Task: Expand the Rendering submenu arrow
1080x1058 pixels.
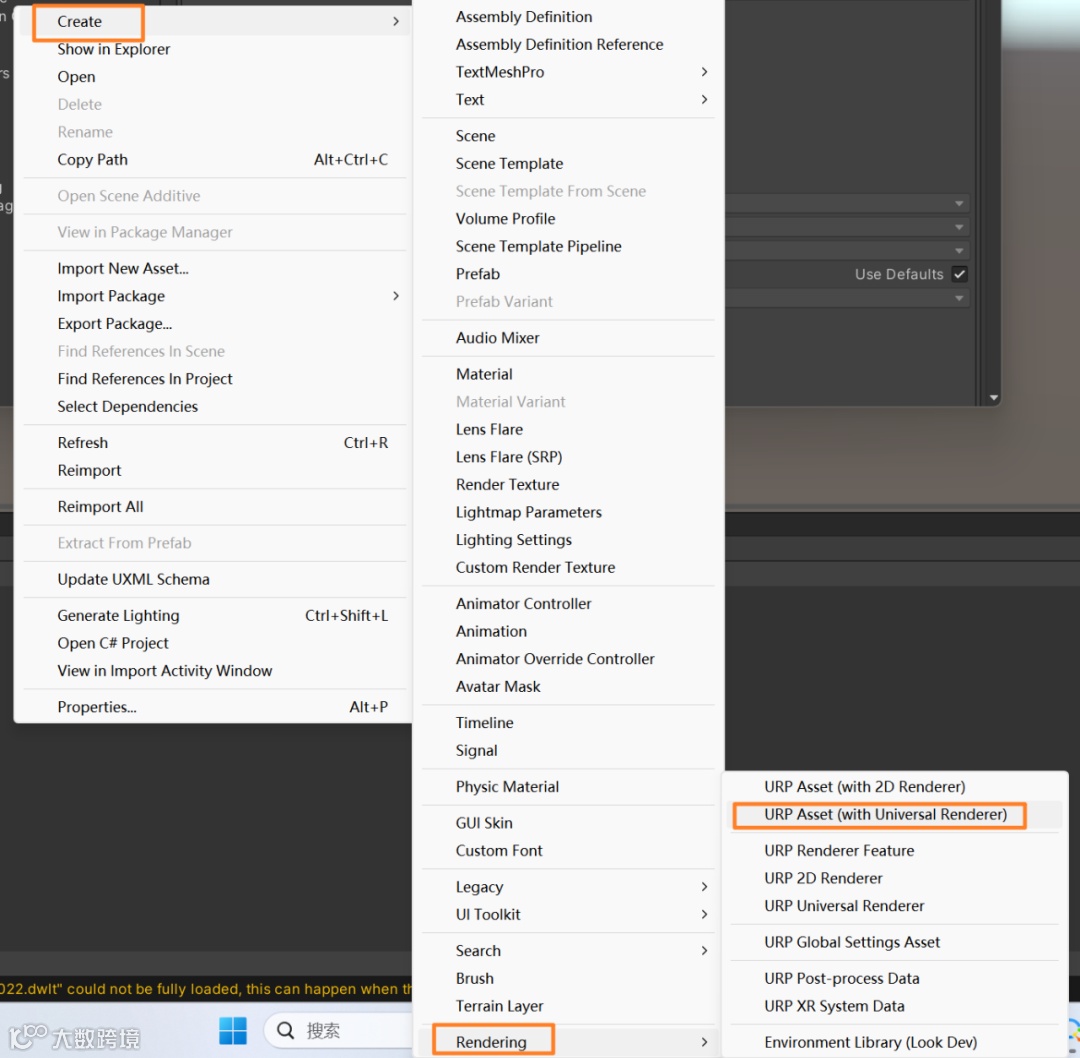Action: click(704, 1042)
